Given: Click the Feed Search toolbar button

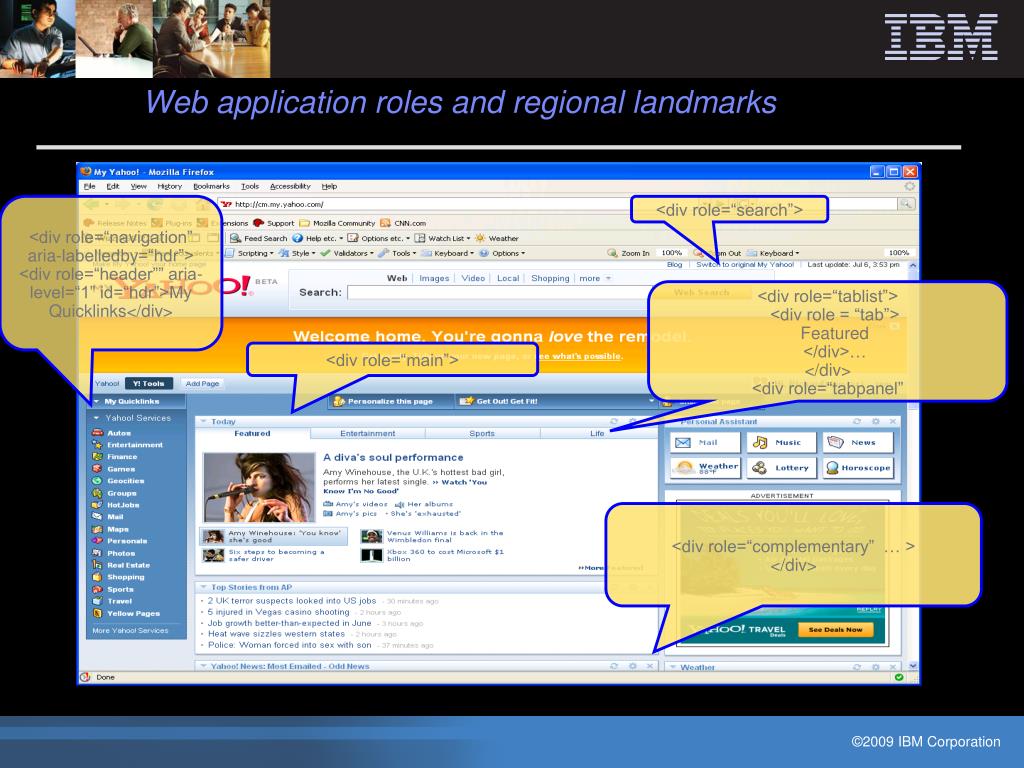Looking at the screenshot, I should click(259, 238).
